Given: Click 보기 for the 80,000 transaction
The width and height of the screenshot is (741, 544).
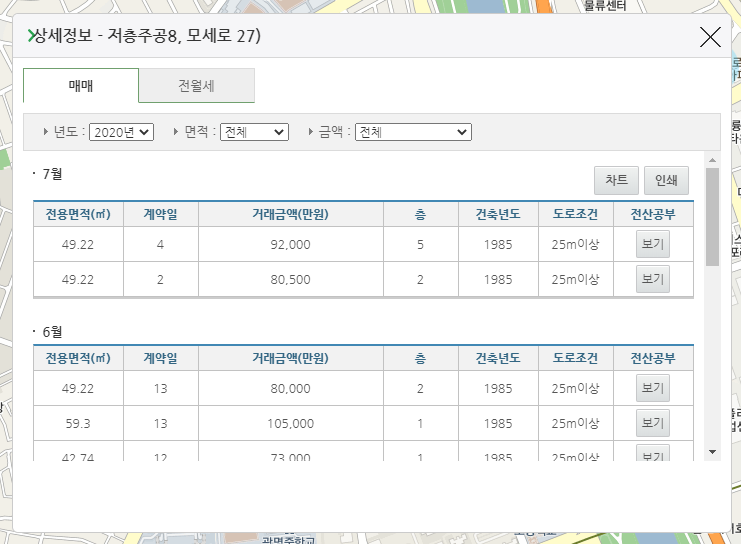Looking at the screenshot, I should [x=653, y=388].
